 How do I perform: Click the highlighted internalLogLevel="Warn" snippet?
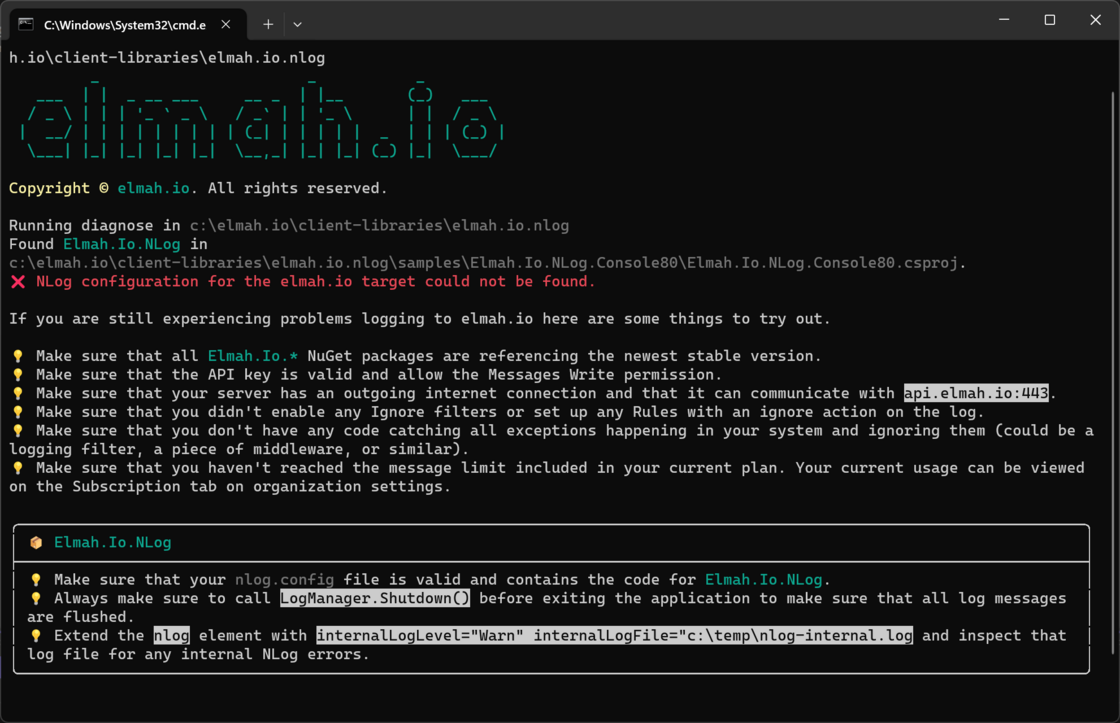tap(614, 635)
